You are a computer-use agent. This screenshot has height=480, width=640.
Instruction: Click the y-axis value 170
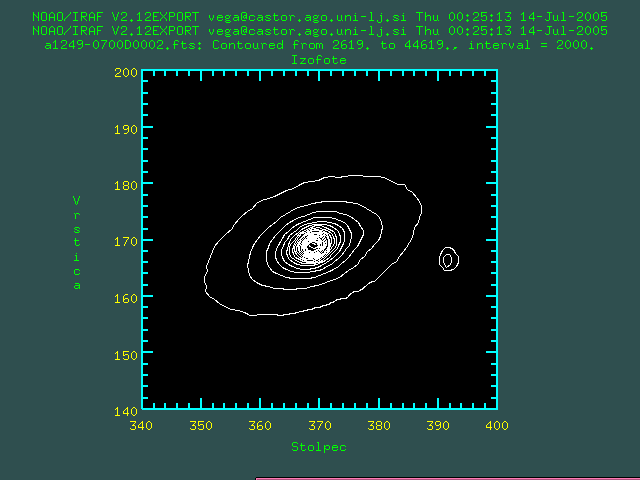click(x=126, y=242)
